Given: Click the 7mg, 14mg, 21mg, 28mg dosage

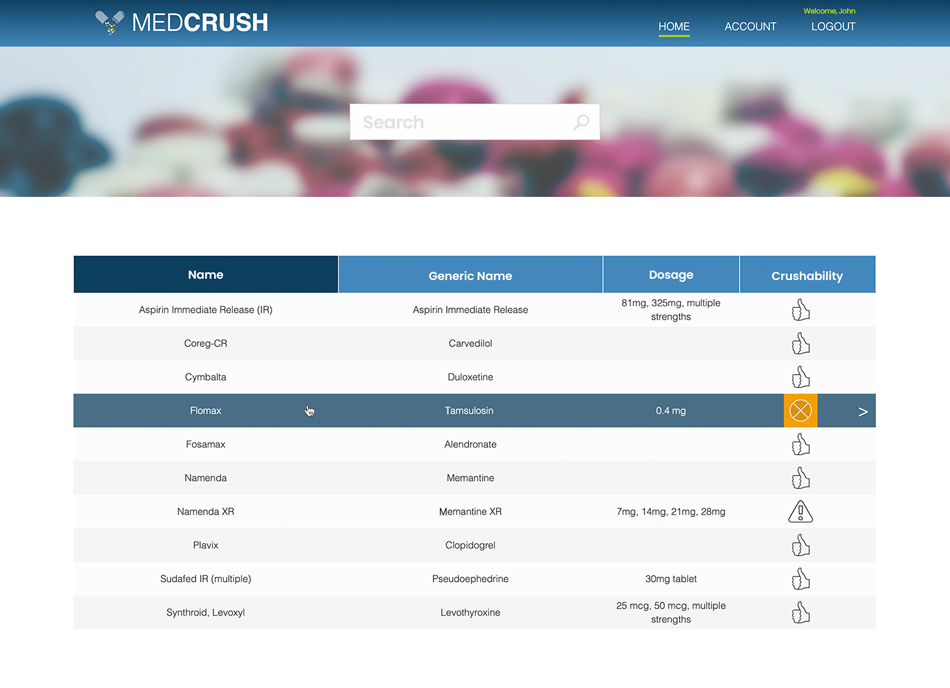Looking at the screenshot, I should click(671, 511).
